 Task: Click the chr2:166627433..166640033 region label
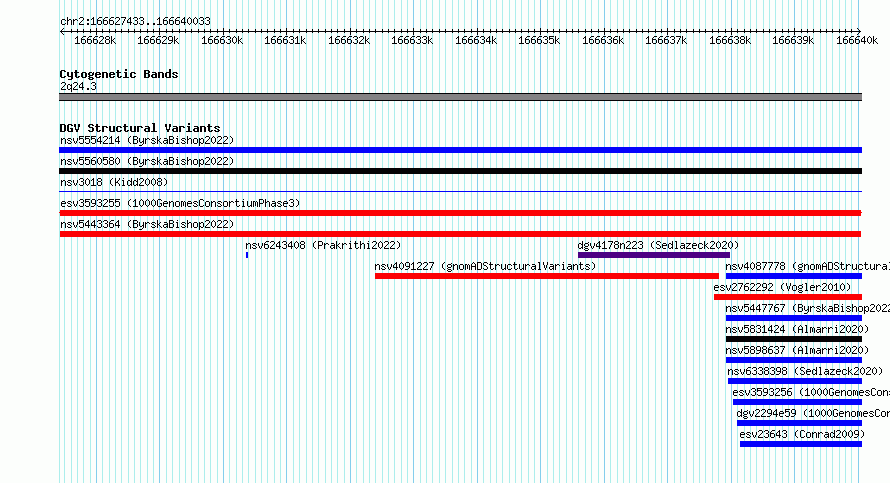[135, 21]
